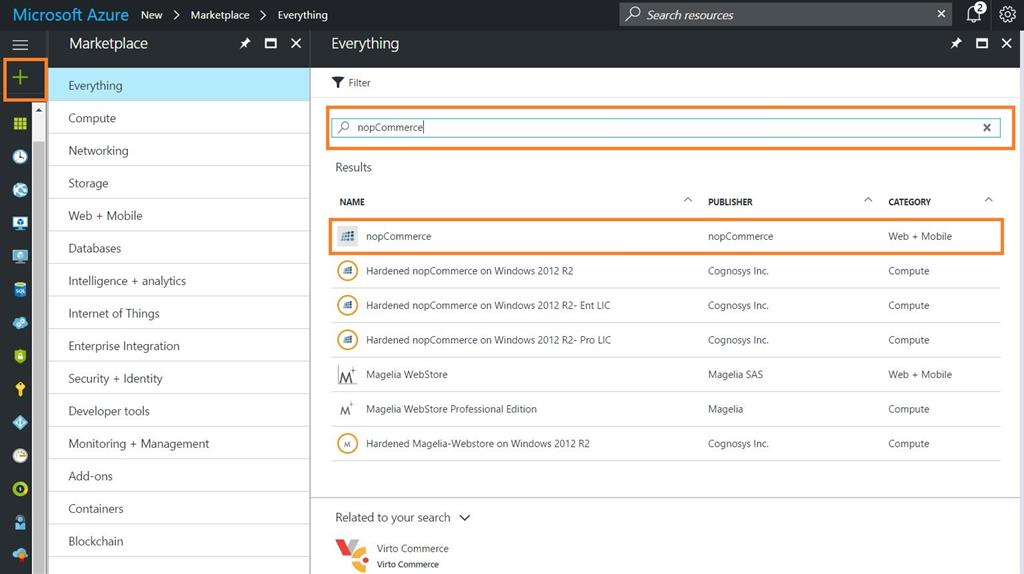Sort results by the PUBLISHER column arrow
Screen dimensions: 1024x574
point(868,200)
